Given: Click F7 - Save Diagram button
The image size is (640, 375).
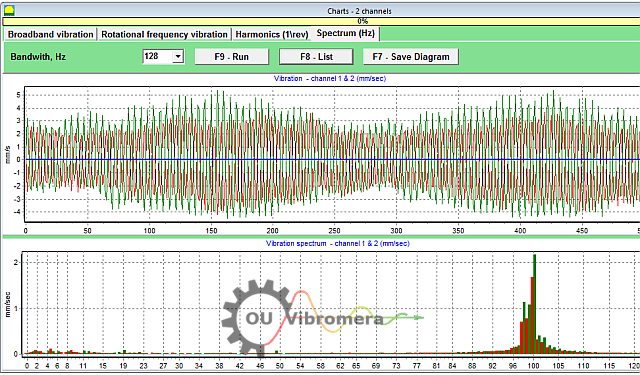Looking at the screenshot, I should coord(411,57).
